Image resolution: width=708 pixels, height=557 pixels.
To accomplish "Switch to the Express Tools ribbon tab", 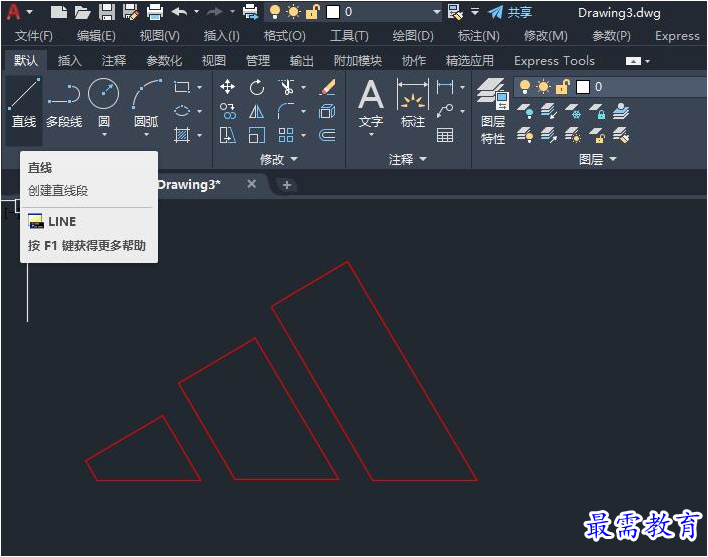I will click(x=554, y=60).
